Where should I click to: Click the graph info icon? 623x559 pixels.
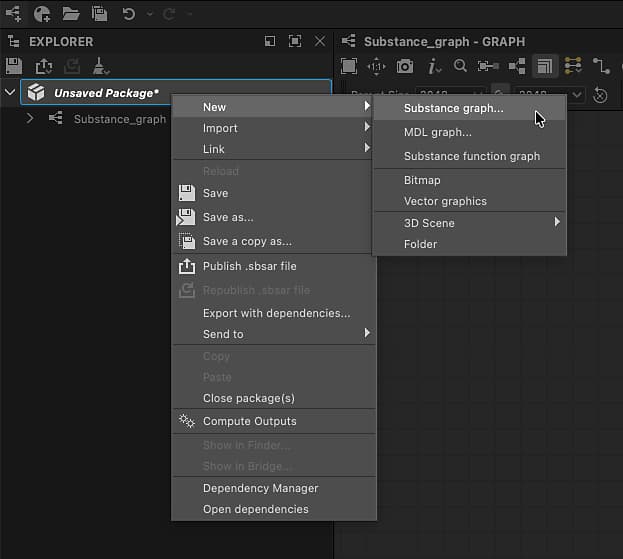pyautogui.click(x=433, y=66)
